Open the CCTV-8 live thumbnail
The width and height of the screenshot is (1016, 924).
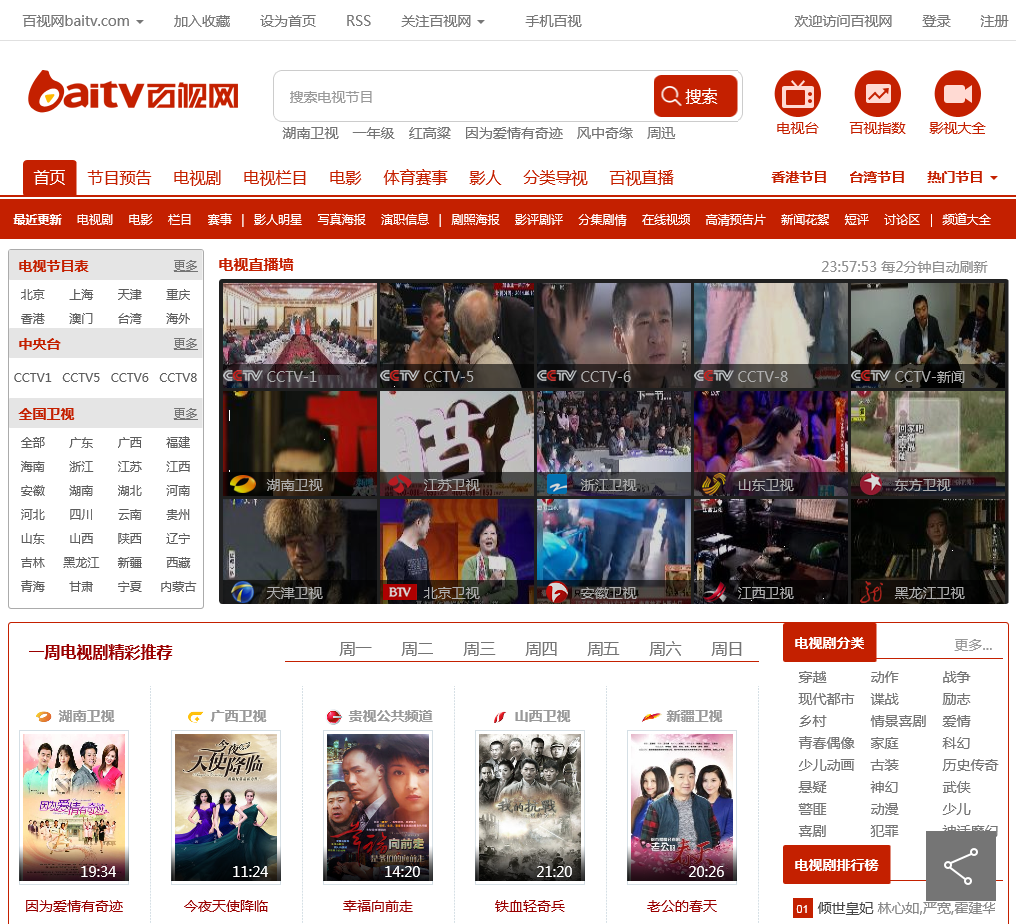point(770,335)
